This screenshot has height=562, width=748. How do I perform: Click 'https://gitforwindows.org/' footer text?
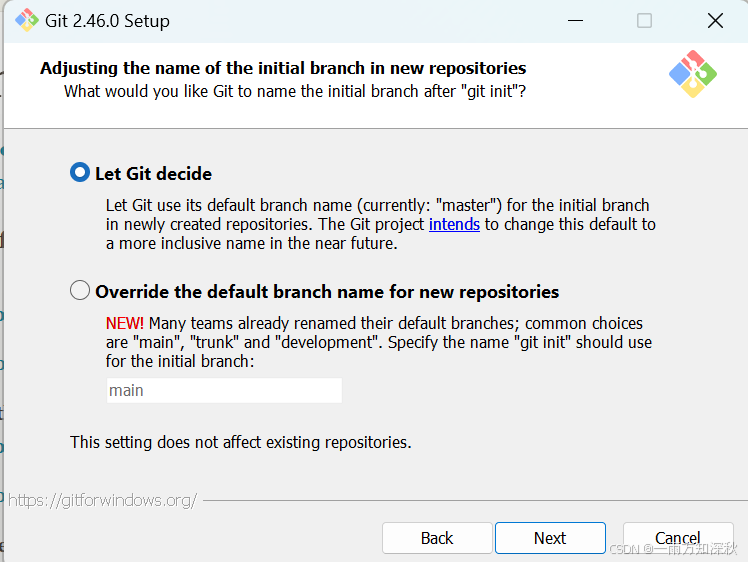103,500
